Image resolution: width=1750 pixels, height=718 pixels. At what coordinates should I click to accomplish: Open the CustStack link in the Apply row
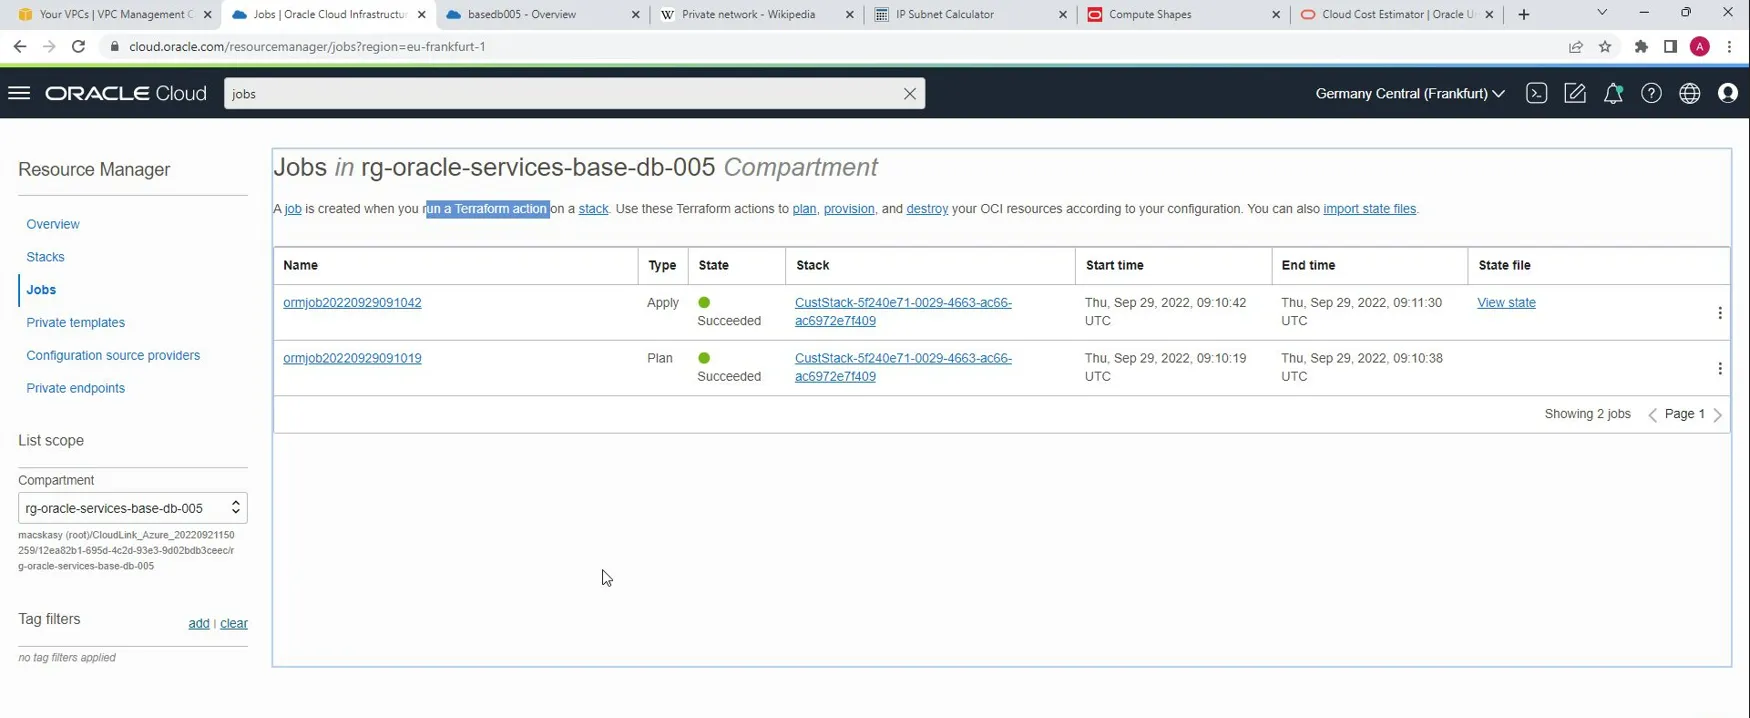pyautogui.click(x=903, y=312)
